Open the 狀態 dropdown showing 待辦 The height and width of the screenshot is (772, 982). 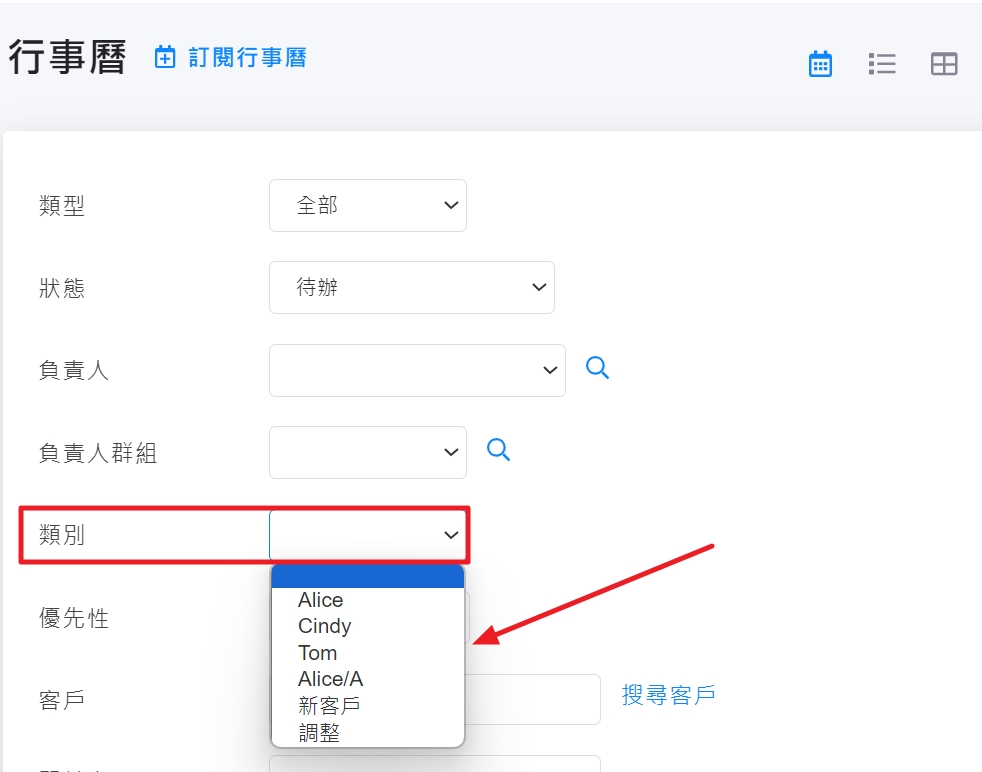(411, 287)
